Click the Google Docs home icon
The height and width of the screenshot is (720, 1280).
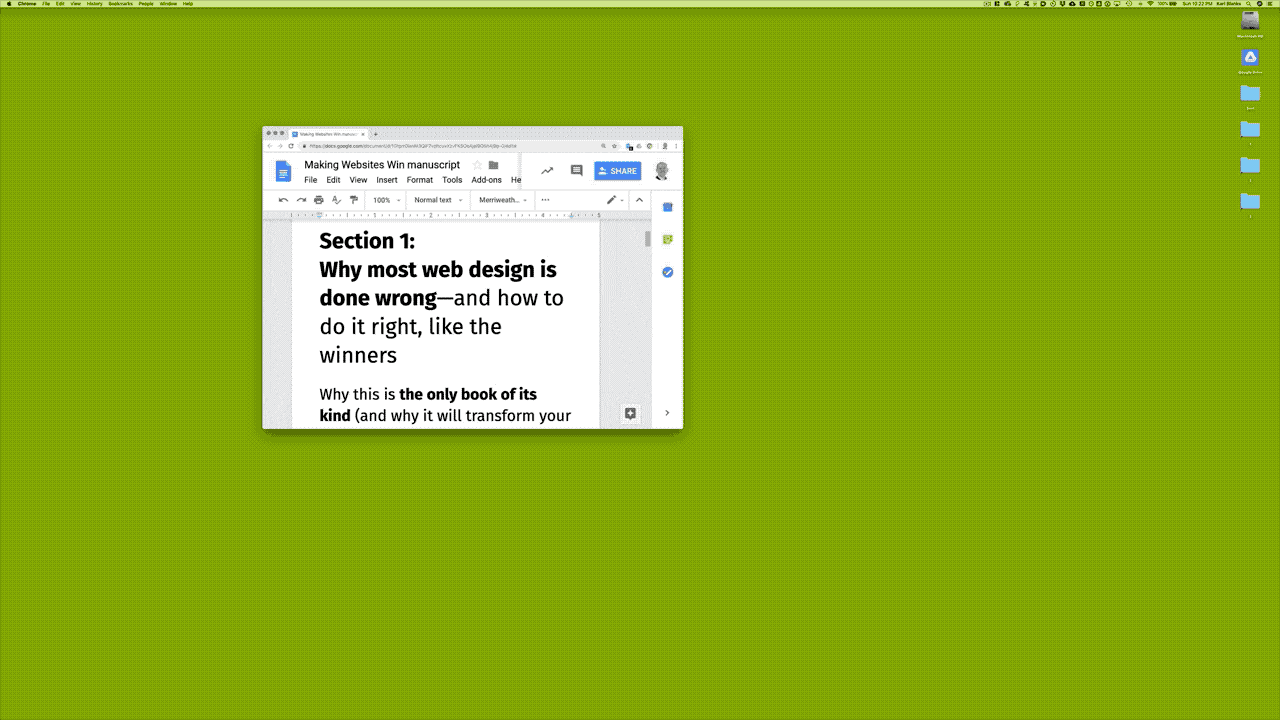coord(283,172)
